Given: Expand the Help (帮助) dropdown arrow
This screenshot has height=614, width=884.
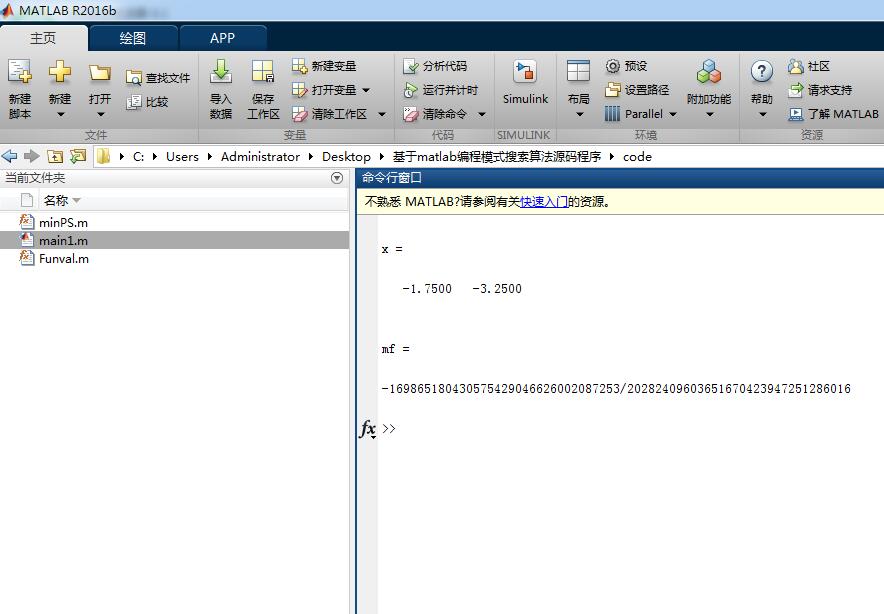Looking at the screenshot, I should point(762,114).
